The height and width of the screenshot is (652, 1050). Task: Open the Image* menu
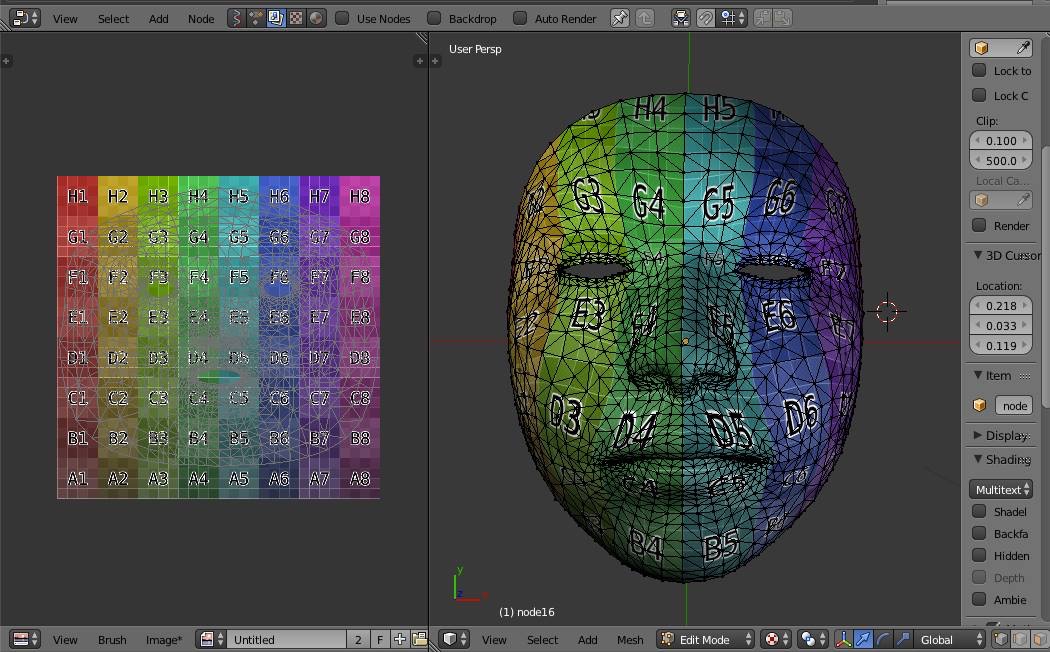pyautogui.click(x=164, y=640)
